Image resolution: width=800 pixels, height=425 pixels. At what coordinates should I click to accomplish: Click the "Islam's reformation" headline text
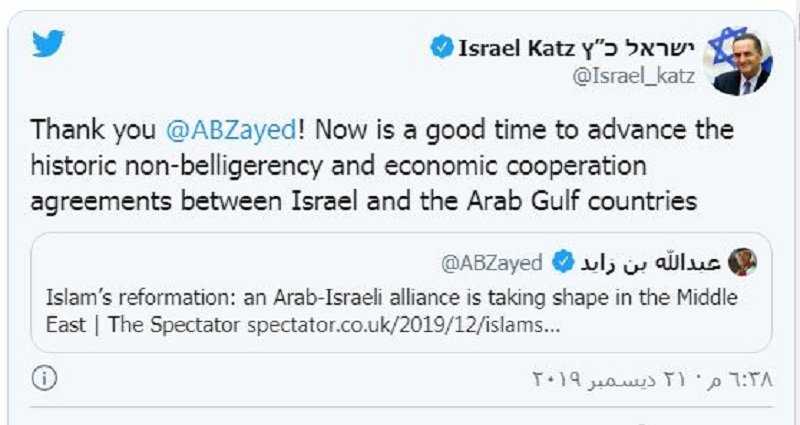coord(125,297)
